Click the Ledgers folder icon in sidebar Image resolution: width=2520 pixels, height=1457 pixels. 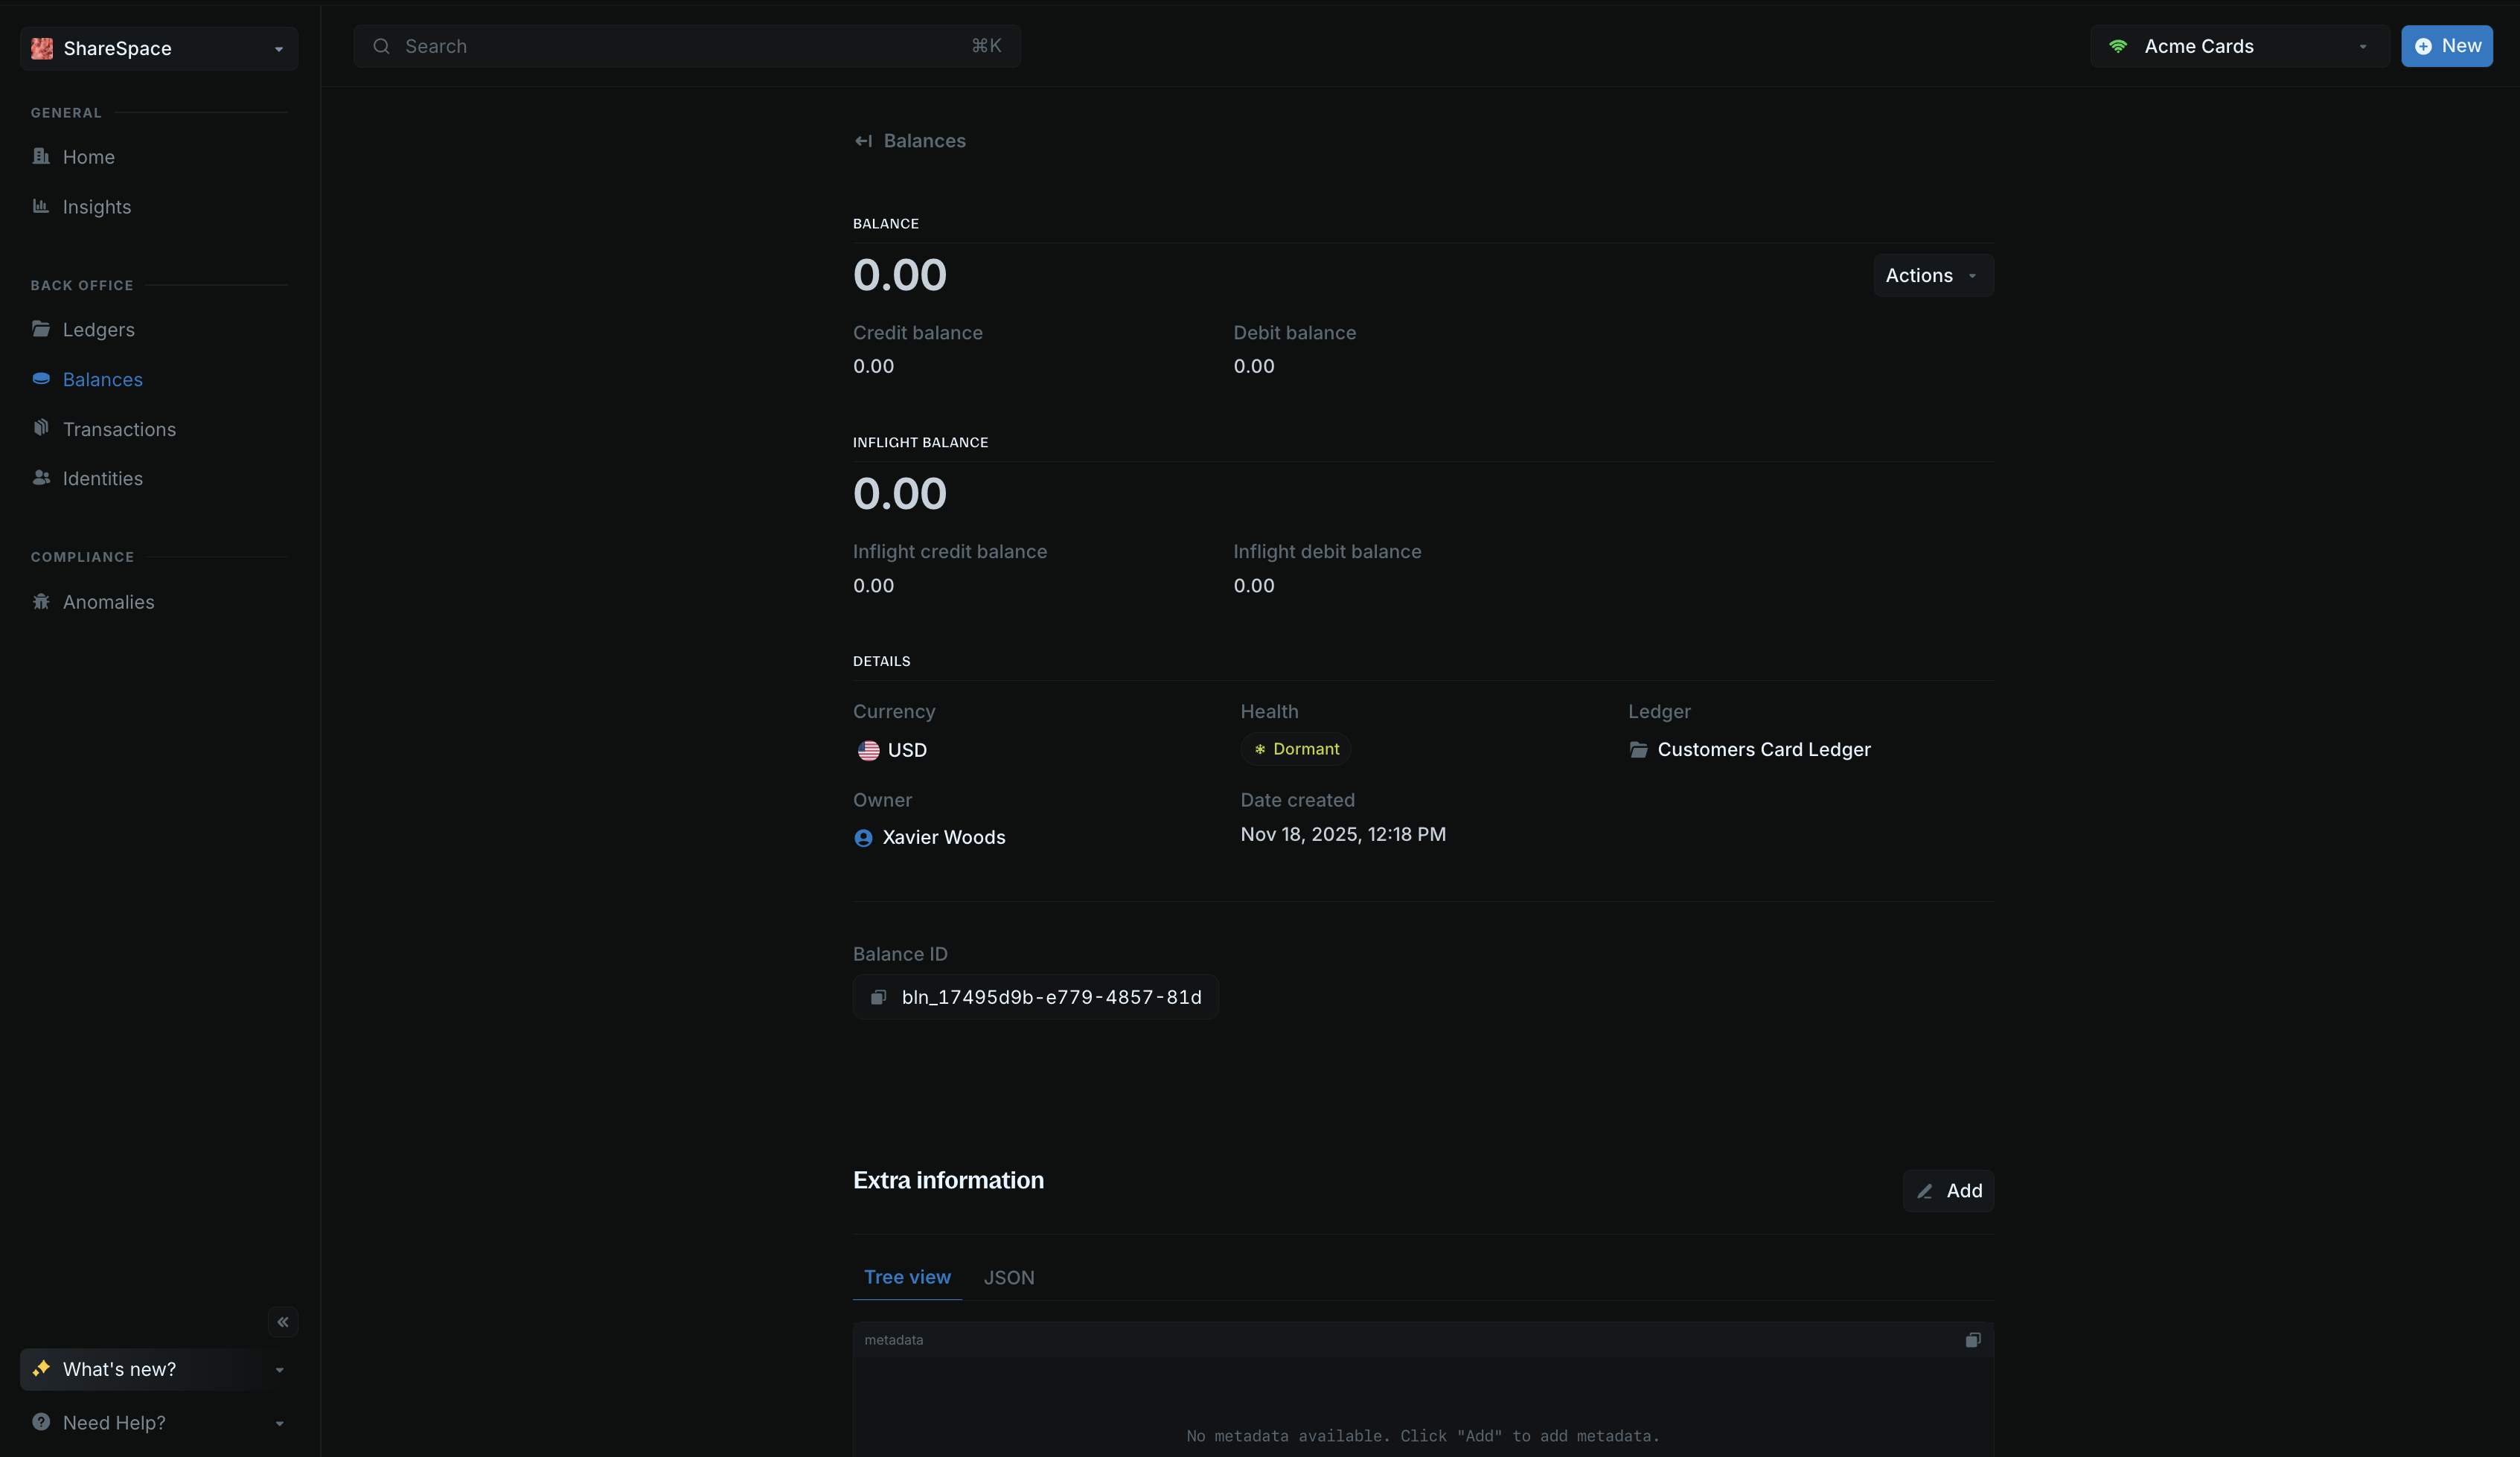tap(41, 329)
